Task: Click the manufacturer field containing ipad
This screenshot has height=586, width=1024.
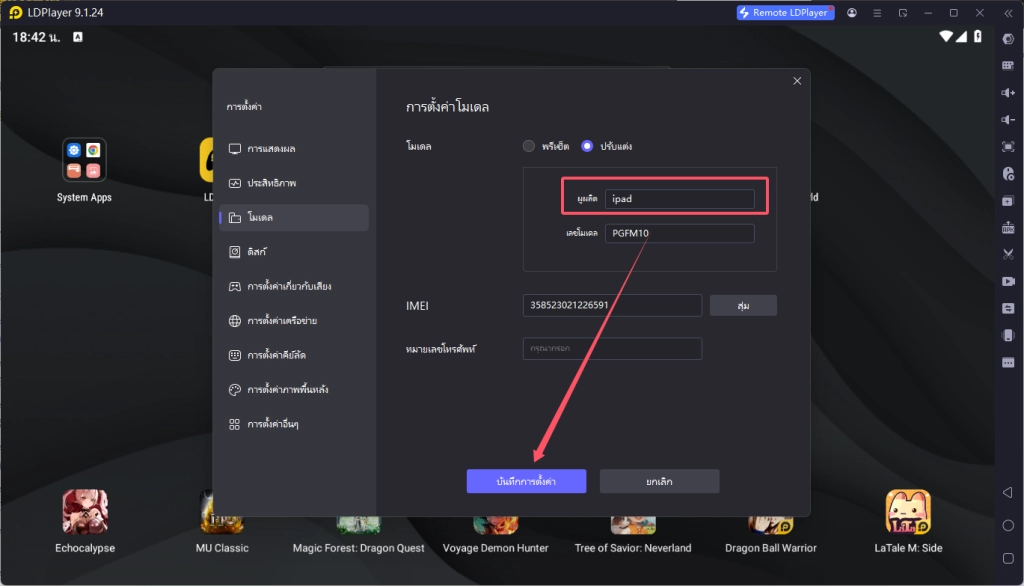Action: (679, 199)
